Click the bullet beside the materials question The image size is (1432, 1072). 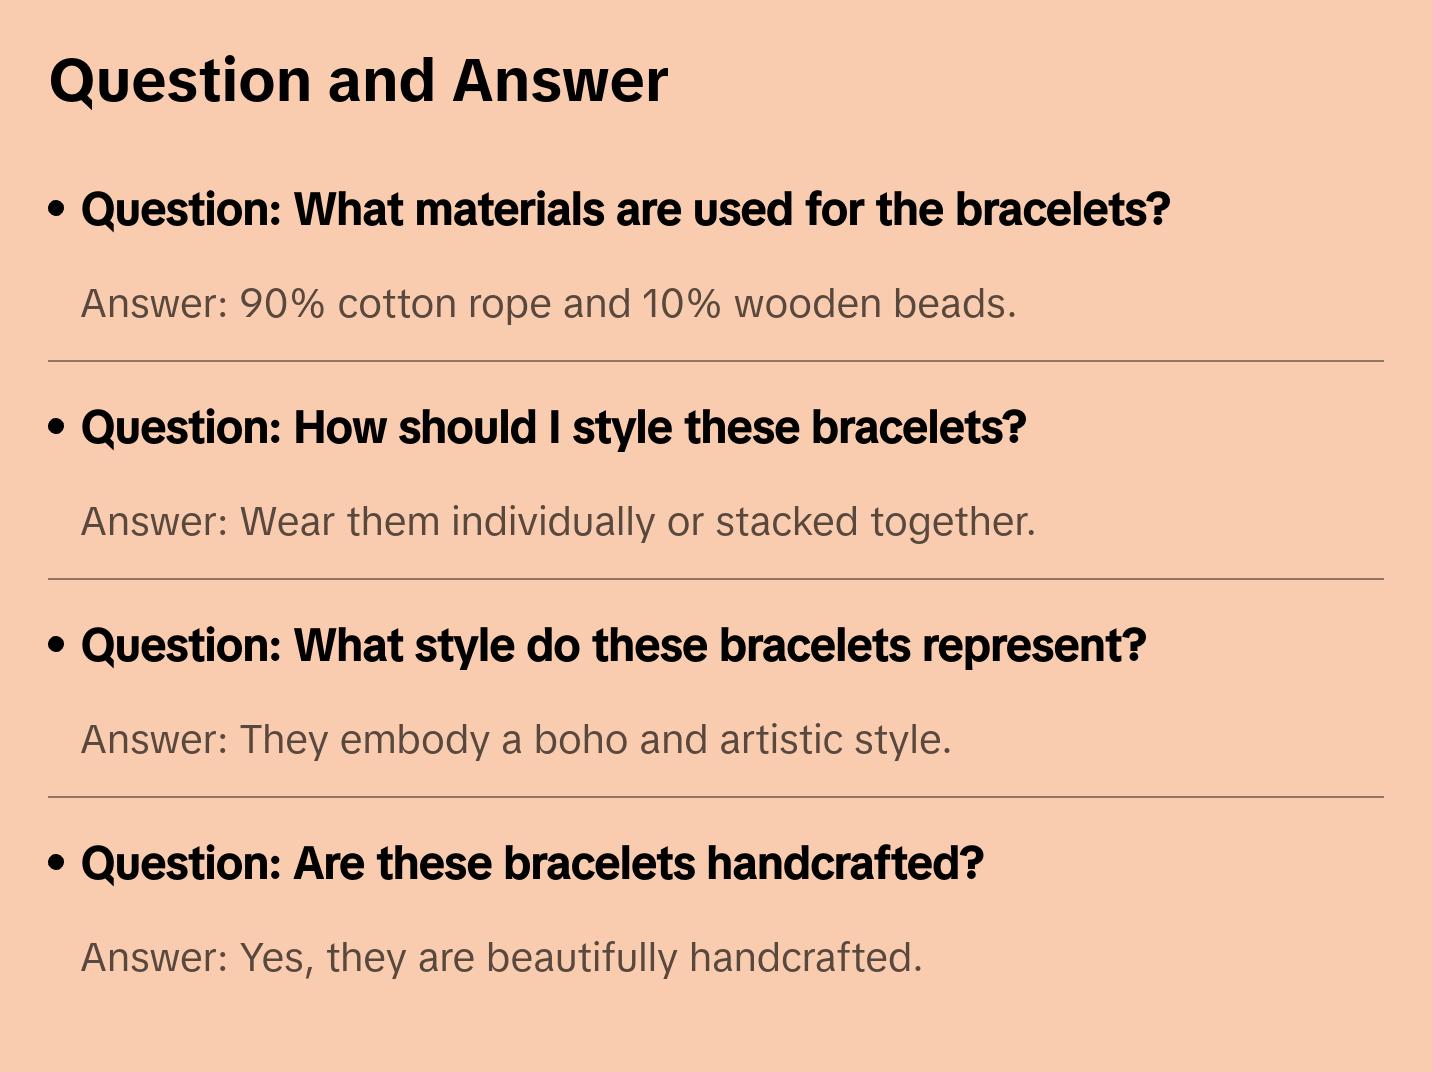pos(57,209)
